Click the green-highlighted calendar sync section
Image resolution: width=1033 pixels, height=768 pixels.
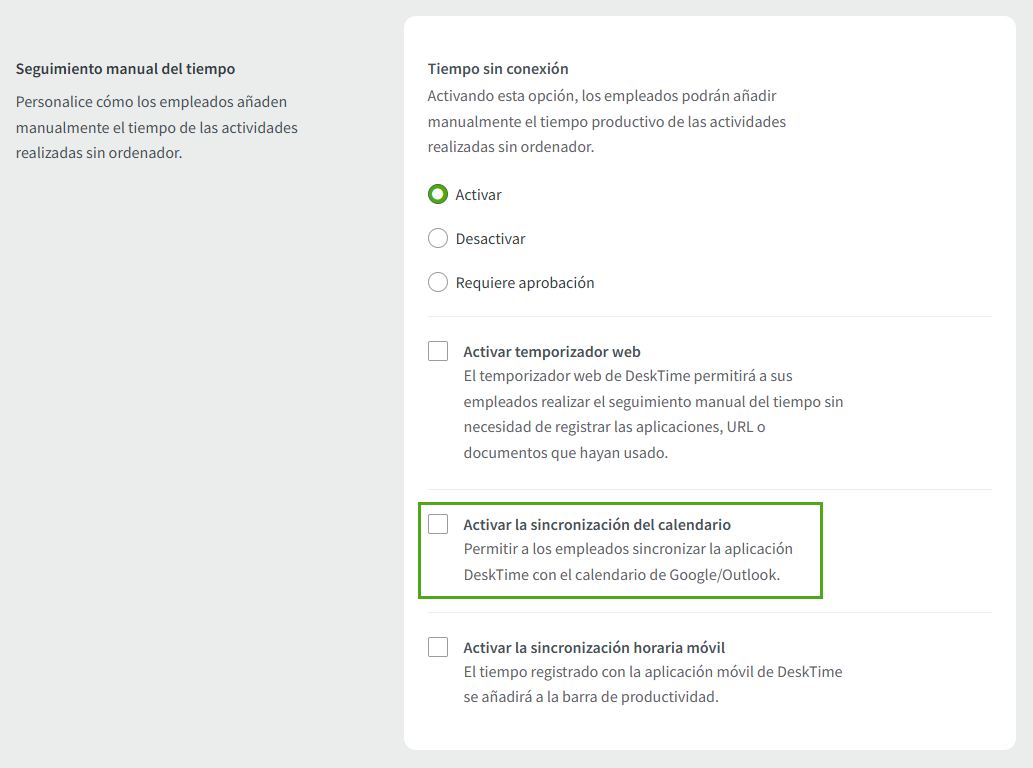[620, 550]
